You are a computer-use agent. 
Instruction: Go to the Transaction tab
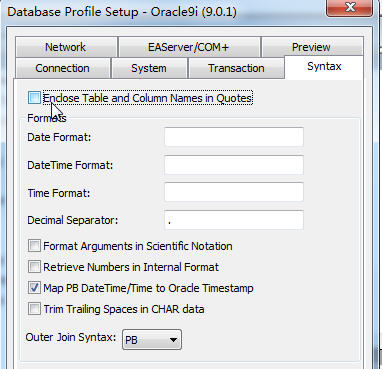[x=236, y=68]
